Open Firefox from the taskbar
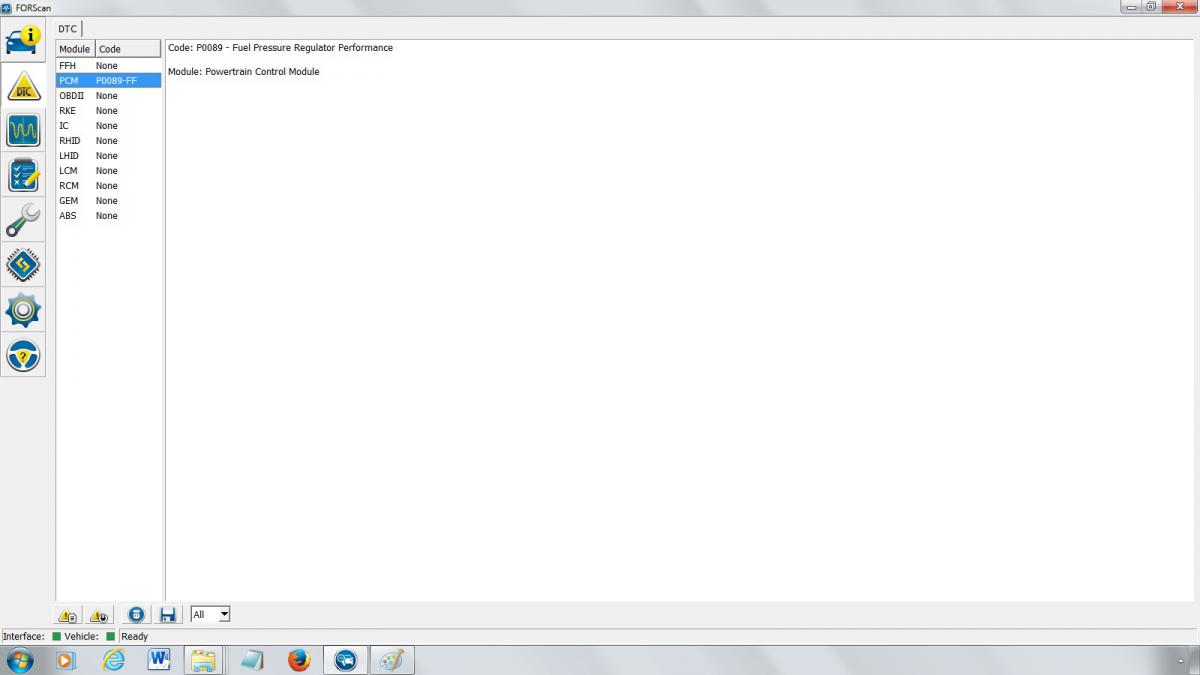 [298, 660]
